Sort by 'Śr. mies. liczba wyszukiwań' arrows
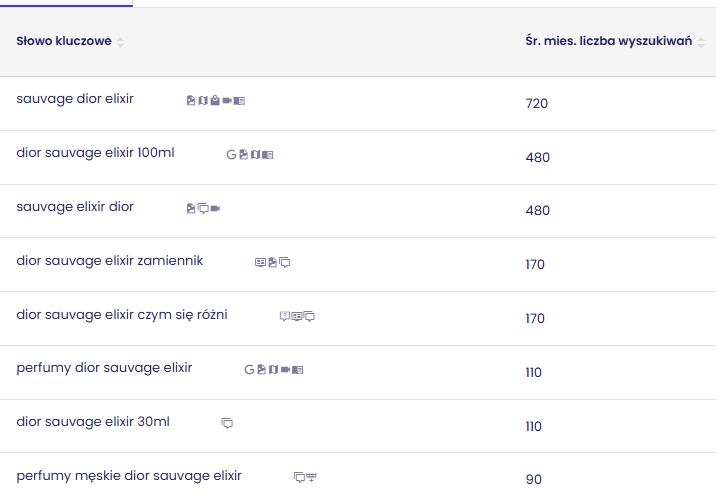 [701, 42]
